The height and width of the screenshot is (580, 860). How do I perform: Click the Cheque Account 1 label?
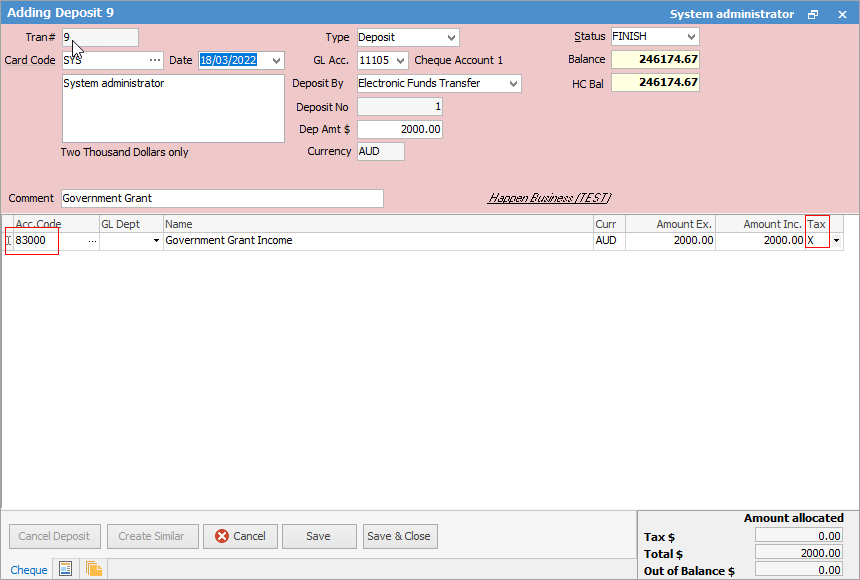[459, 60]
